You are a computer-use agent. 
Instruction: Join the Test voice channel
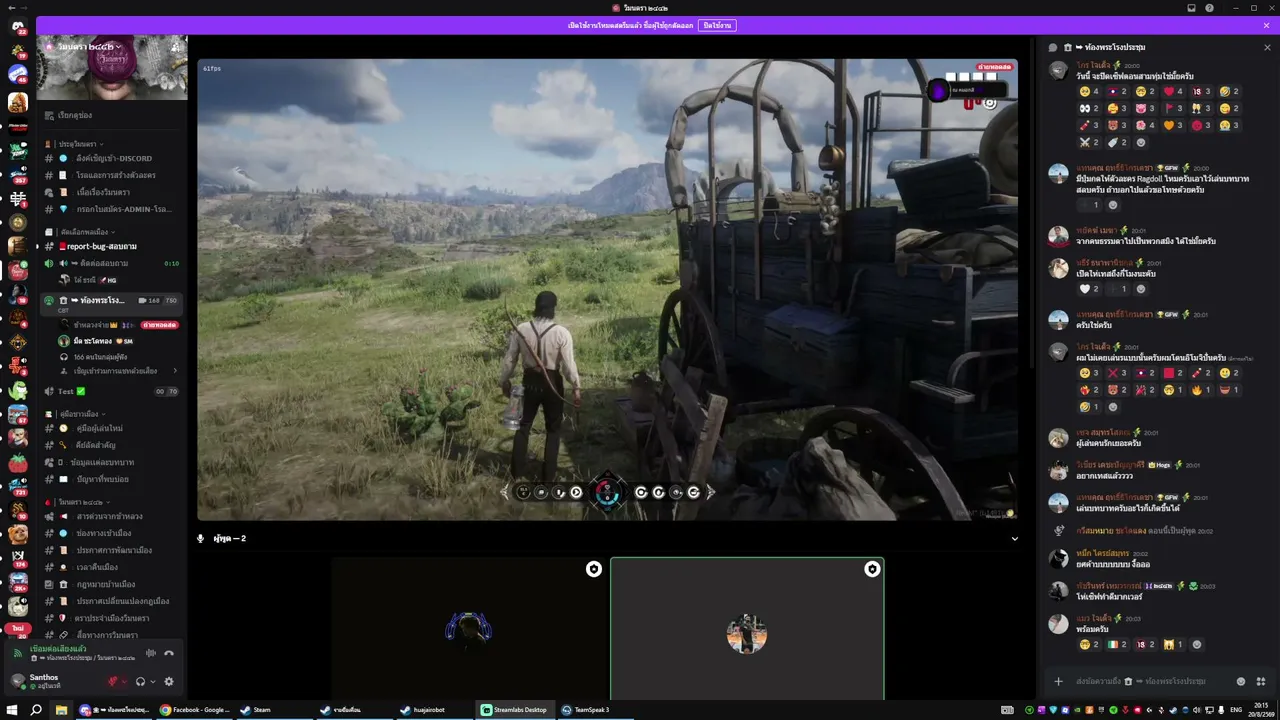click(112, 391)
